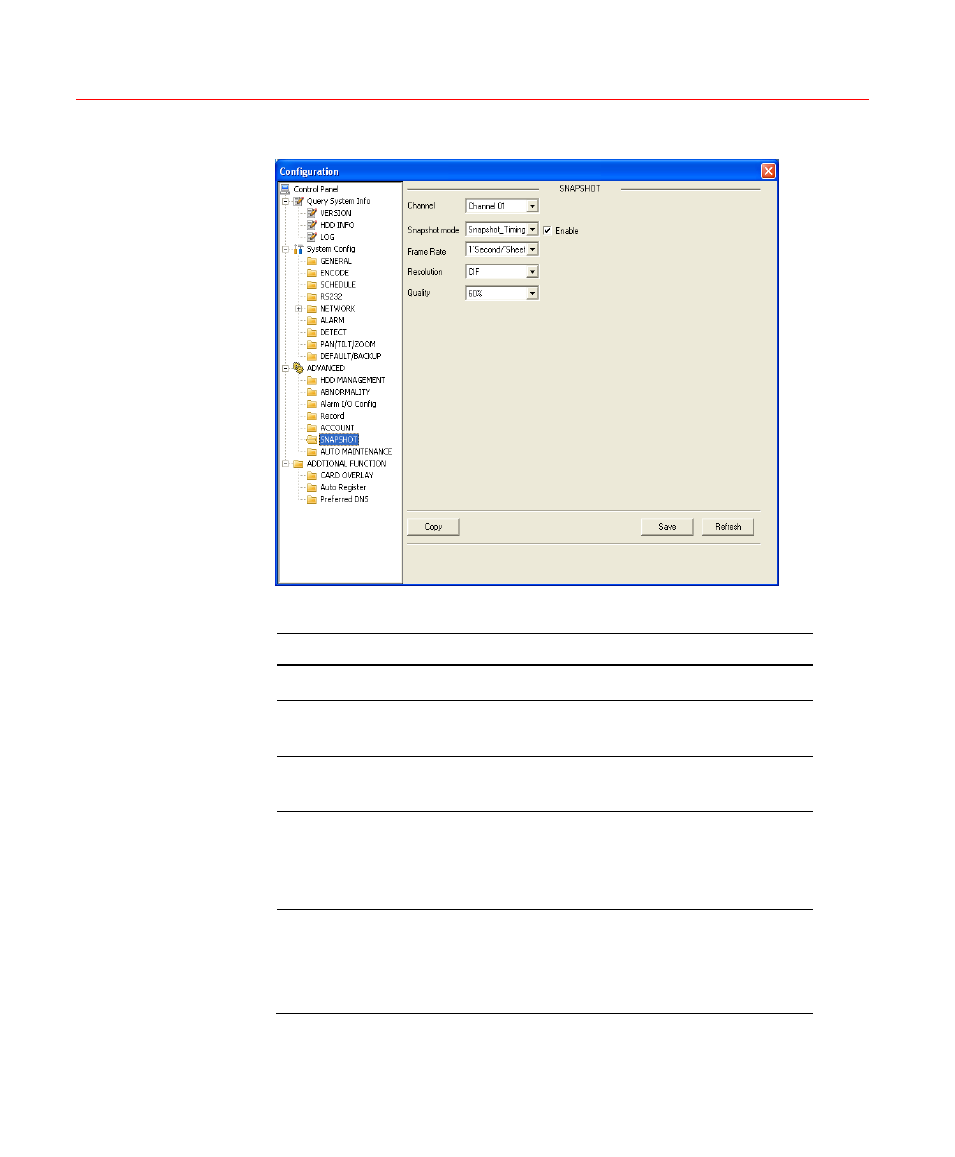Click the DETECT folder icon
The width and height of the screenshot is (955, 1157).
(311, 332)
